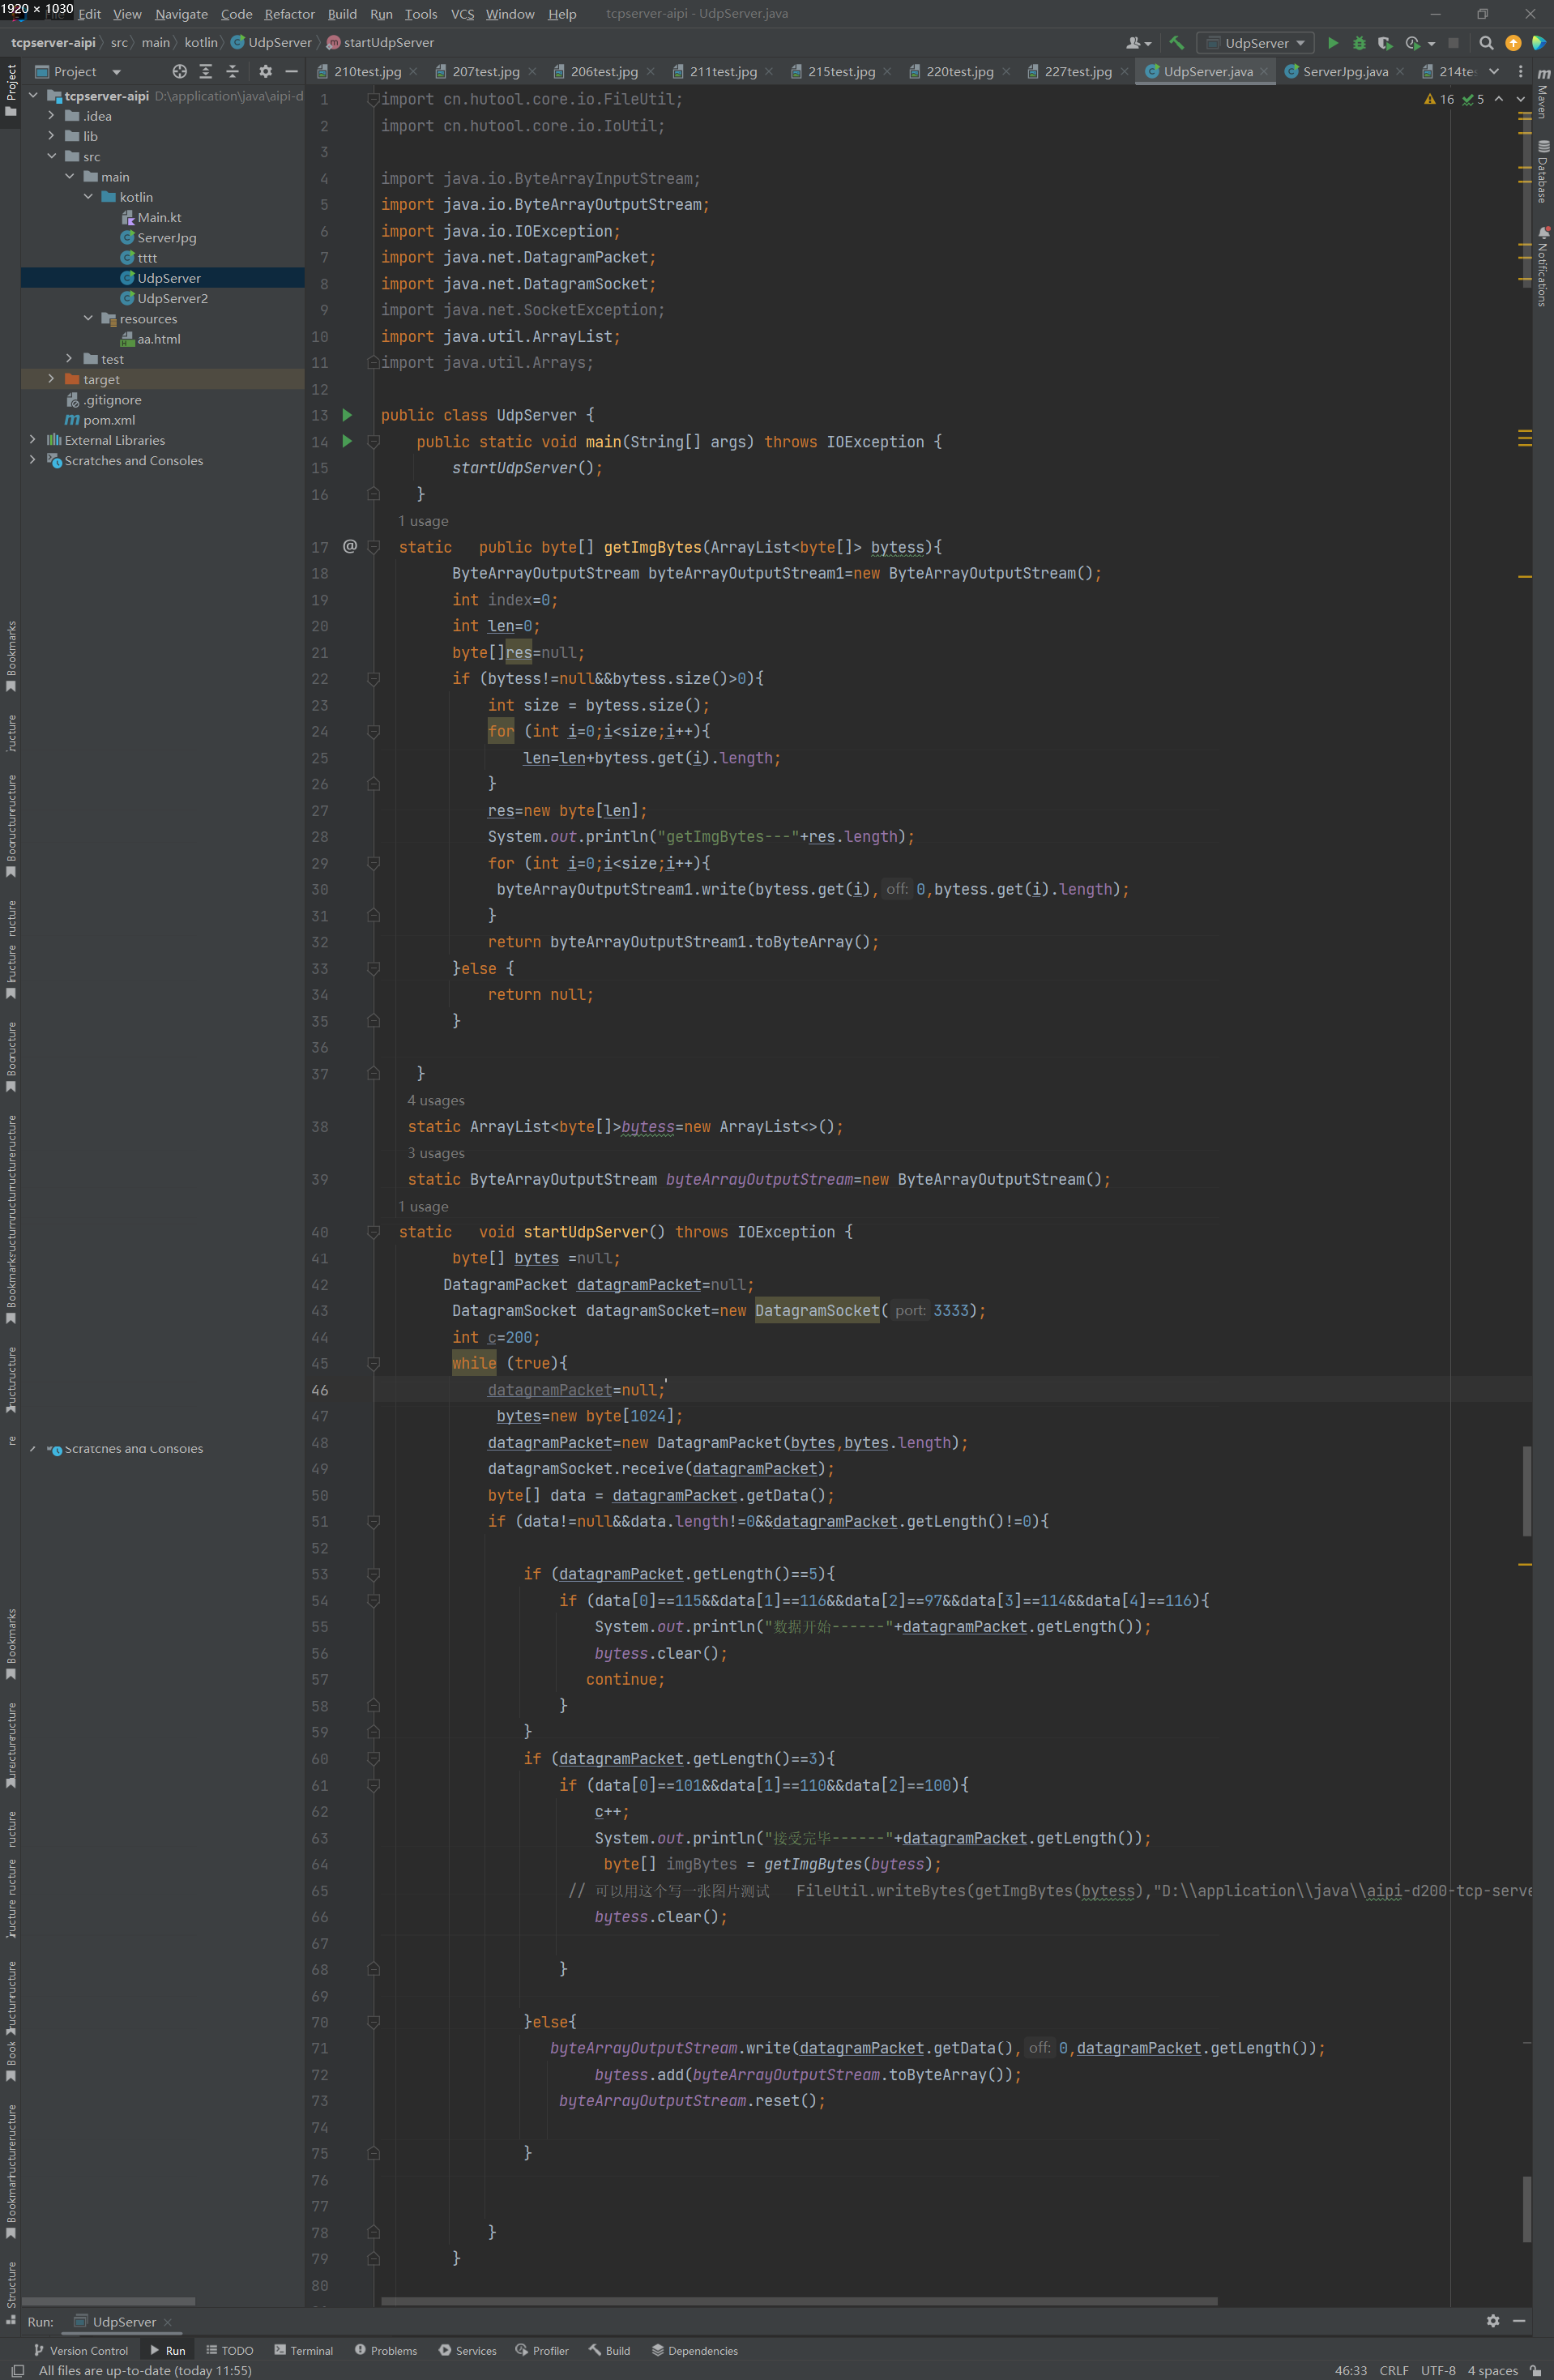
Task: Click the editor horizontal scrollbar
Action: click(799, 2301)
